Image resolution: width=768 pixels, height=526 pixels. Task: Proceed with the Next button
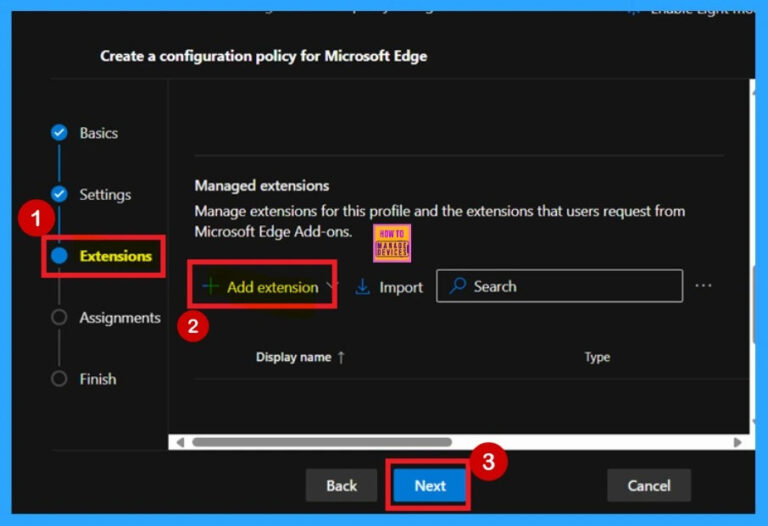(430, 485)
